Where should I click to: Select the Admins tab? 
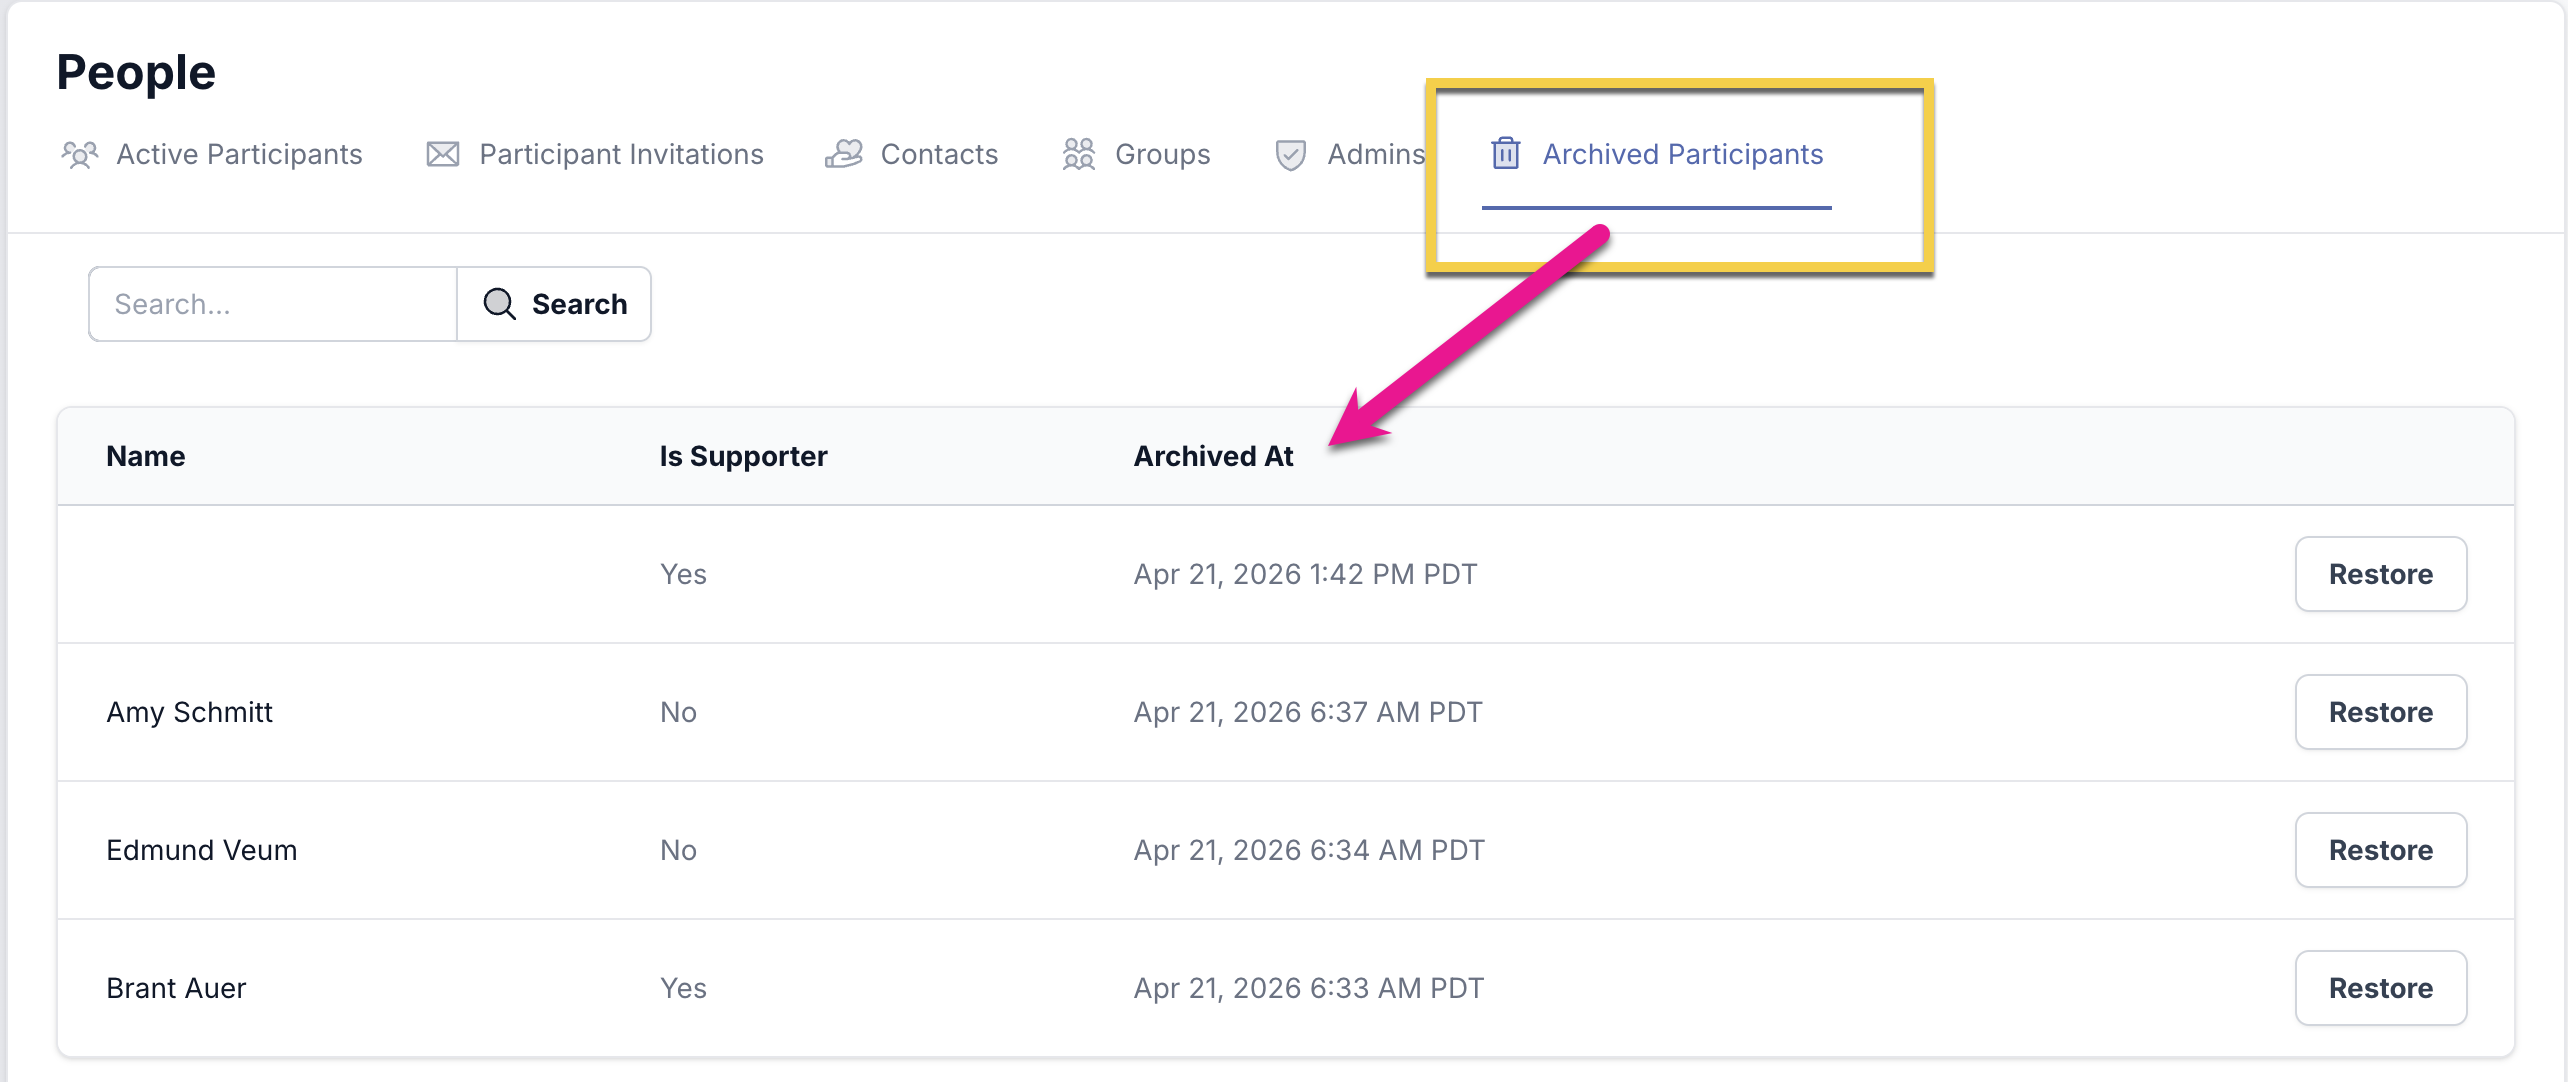click(1375, 155)
